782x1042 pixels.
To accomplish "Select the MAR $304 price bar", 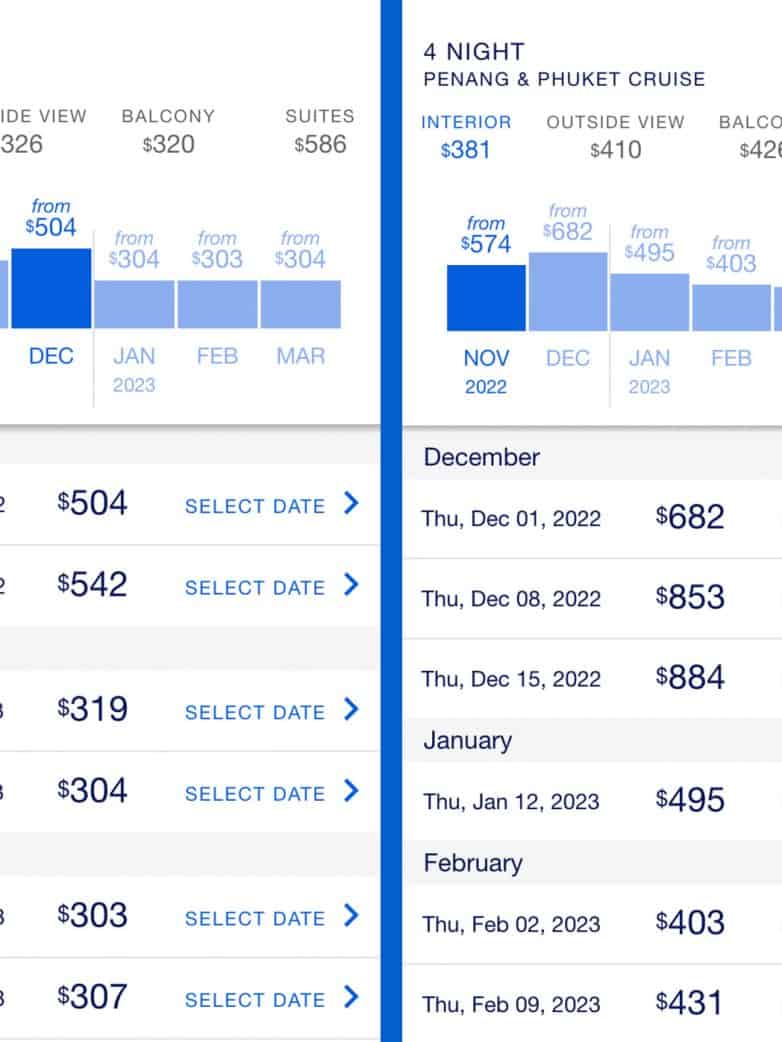I will (301, 303).
